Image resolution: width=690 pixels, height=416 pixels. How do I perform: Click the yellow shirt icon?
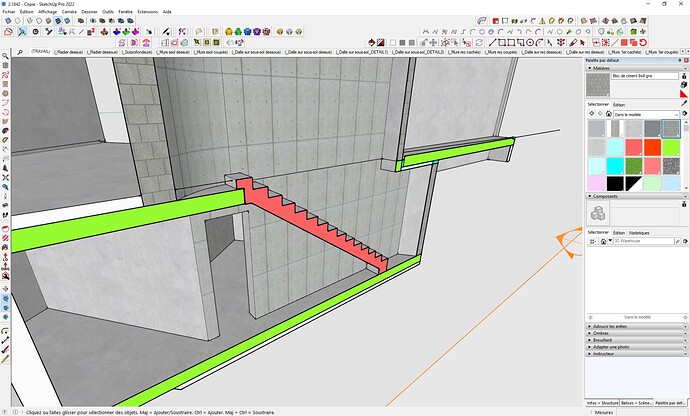pos(229,32)
